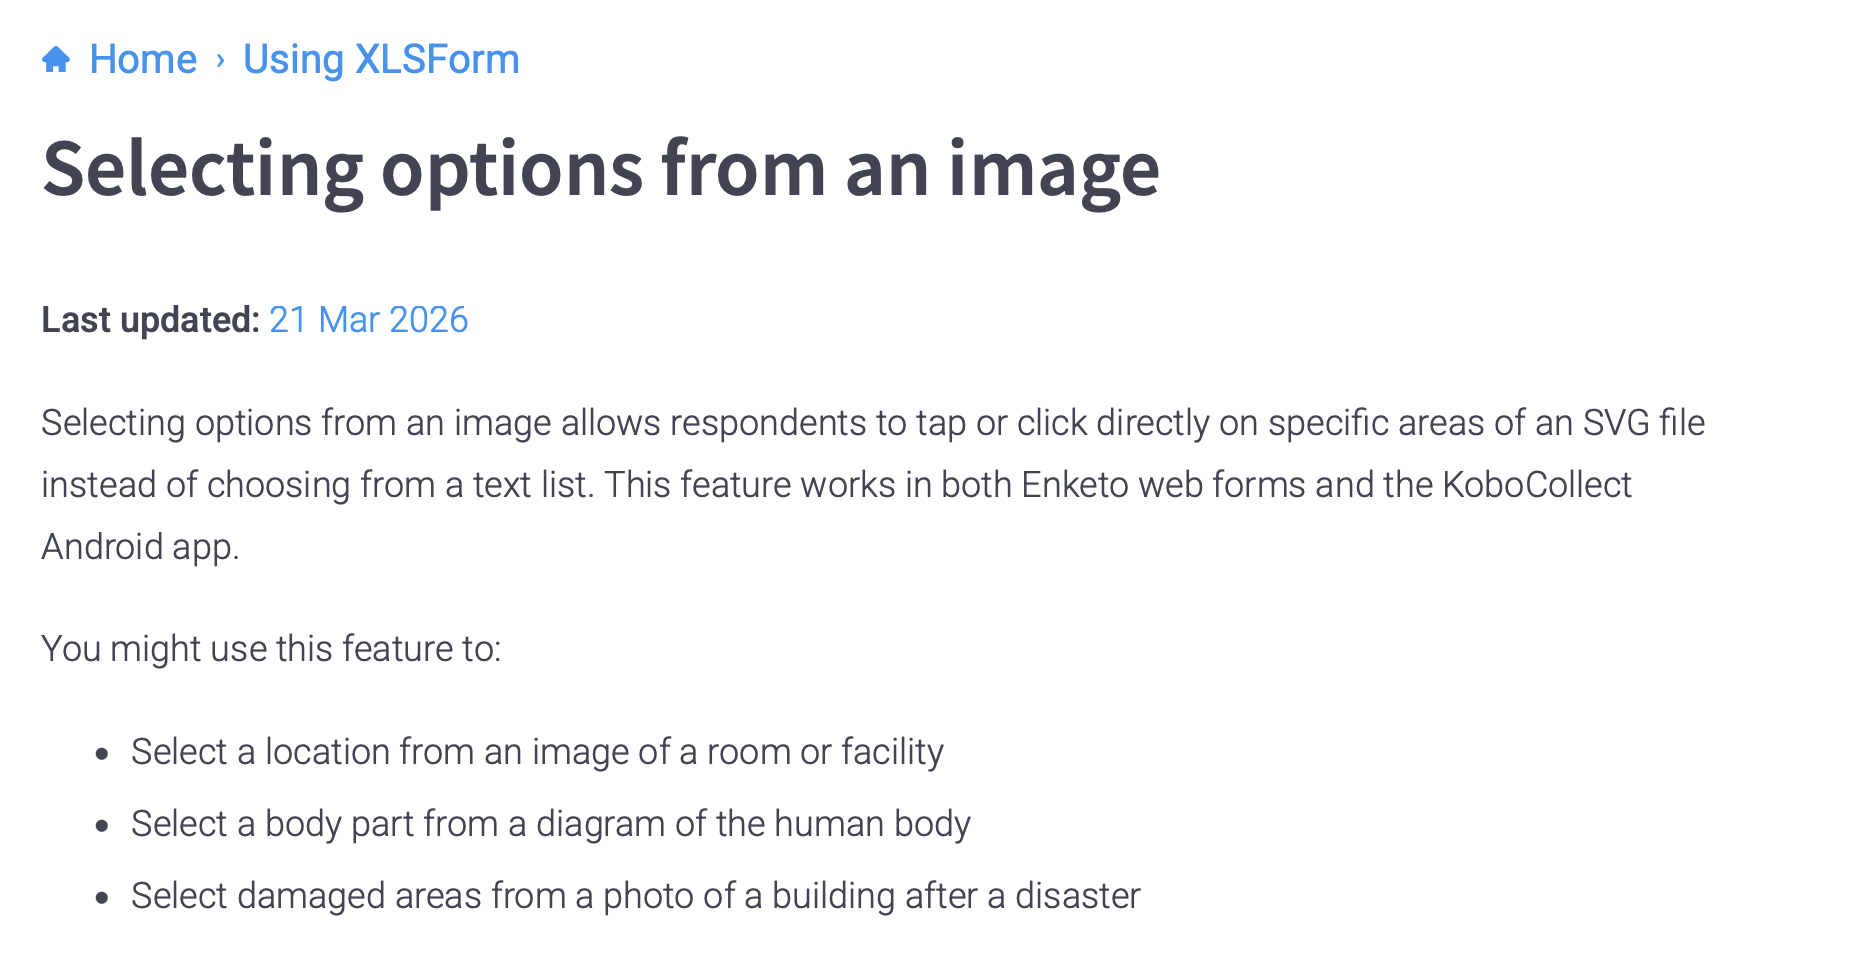Click the word 'KoboCollect' in the intro paragraph
Viewport: 1860px width, 960px height.
[x=1536, y=485]
